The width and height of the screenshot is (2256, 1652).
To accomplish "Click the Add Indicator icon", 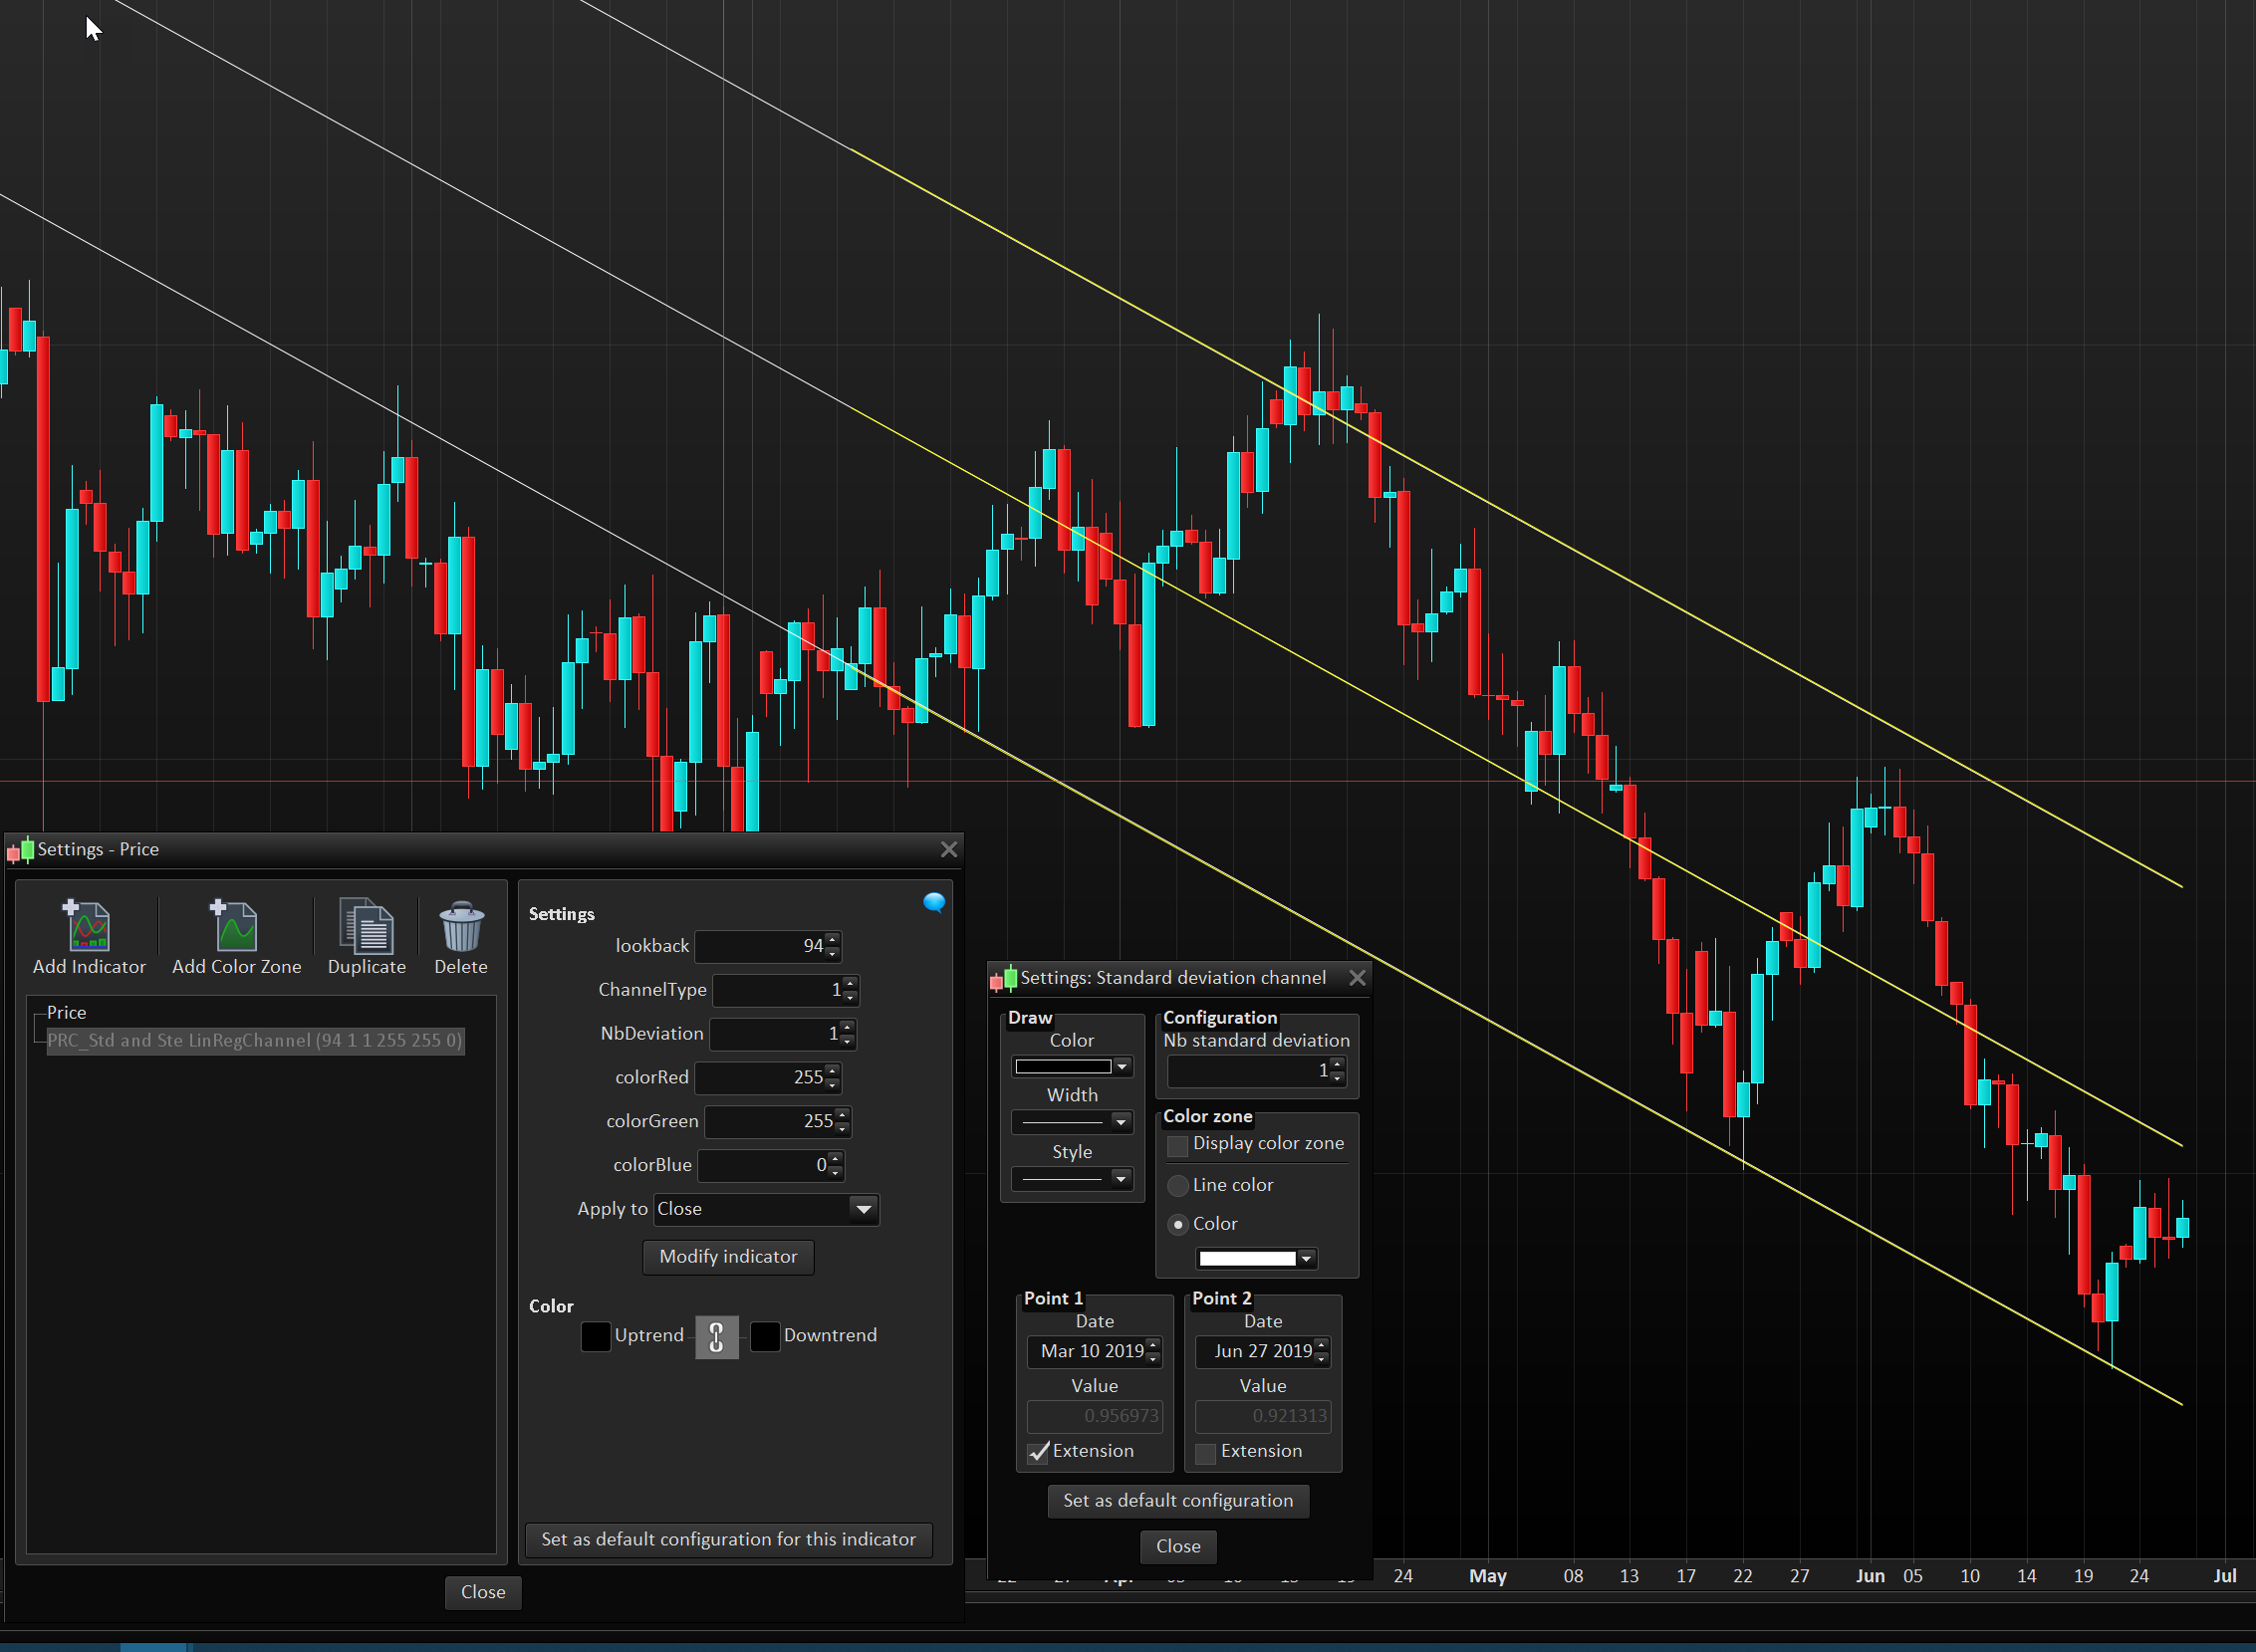I will point(88,926).
